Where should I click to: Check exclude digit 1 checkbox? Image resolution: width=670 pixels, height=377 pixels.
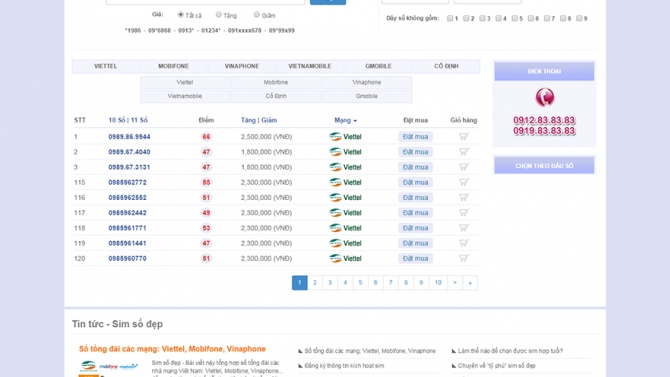tap(450, 18)
